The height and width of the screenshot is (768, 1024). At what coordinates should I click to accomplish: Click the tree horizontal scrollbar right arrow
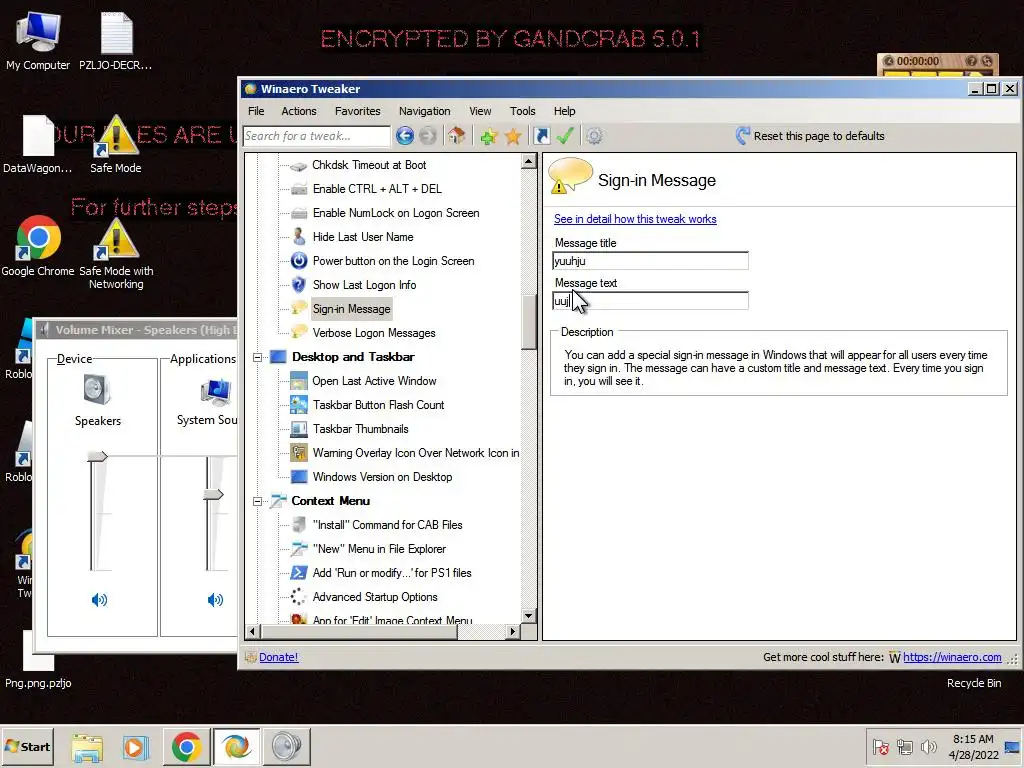point(513,632)
